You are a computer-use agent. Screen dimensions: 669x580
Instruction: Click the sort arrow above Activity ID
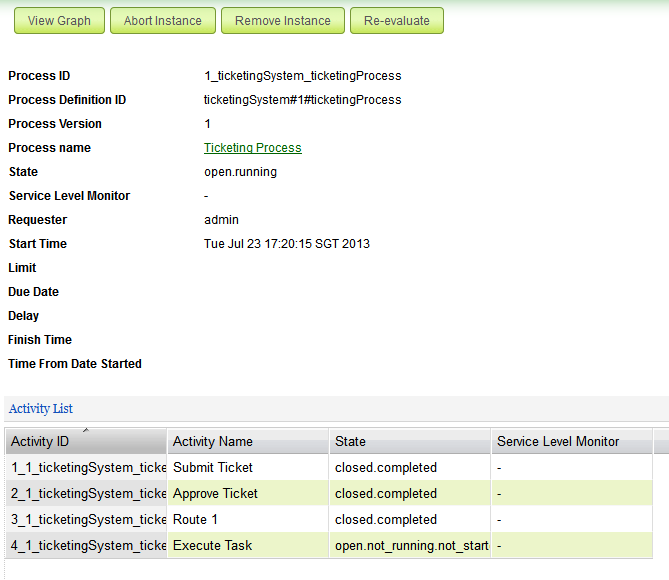[x=85, y=431]
